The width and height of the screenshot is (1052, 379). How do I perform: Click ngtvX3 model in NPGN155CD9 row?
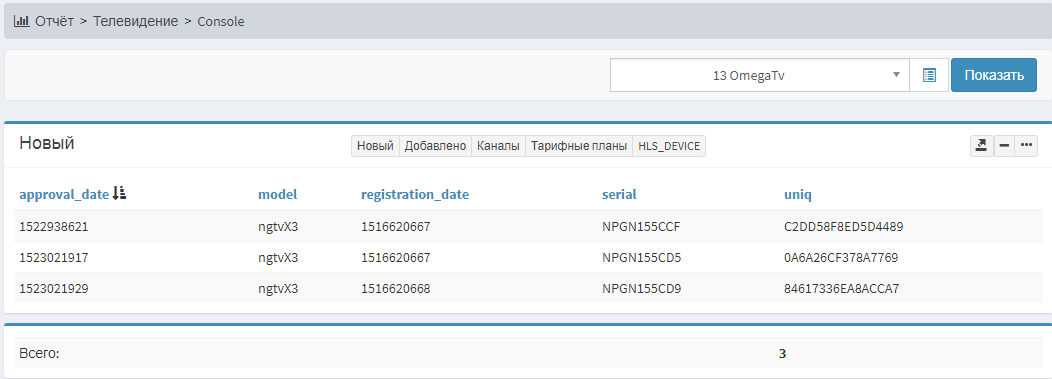(278, 289)
